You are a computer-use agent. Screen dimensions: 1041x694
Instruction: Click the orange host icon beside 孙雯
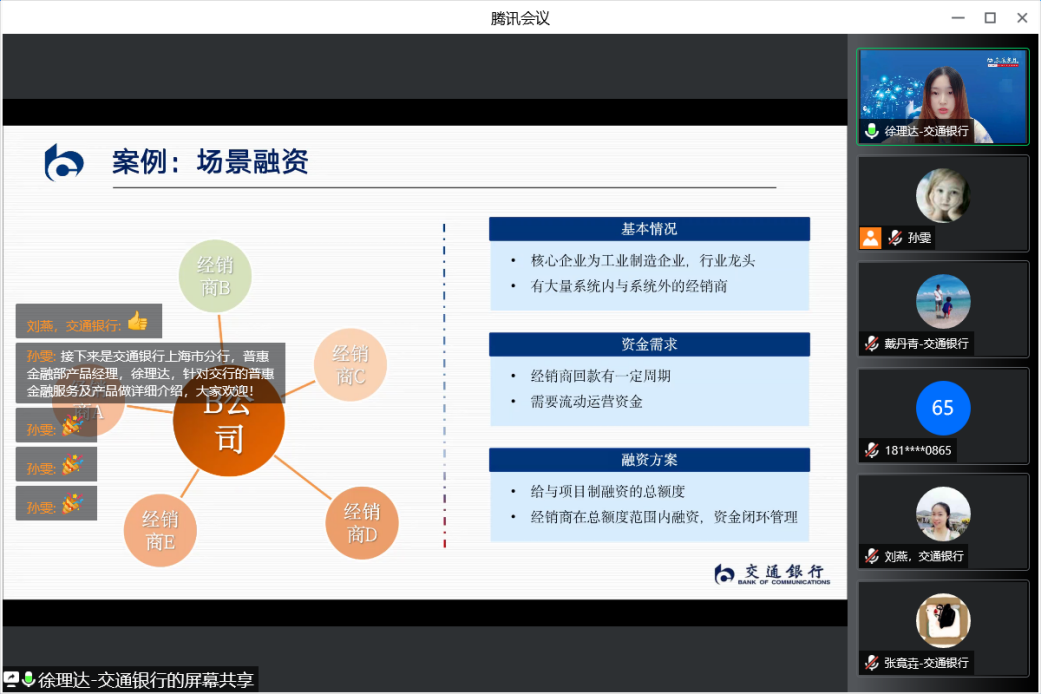[x=870, y=238]
